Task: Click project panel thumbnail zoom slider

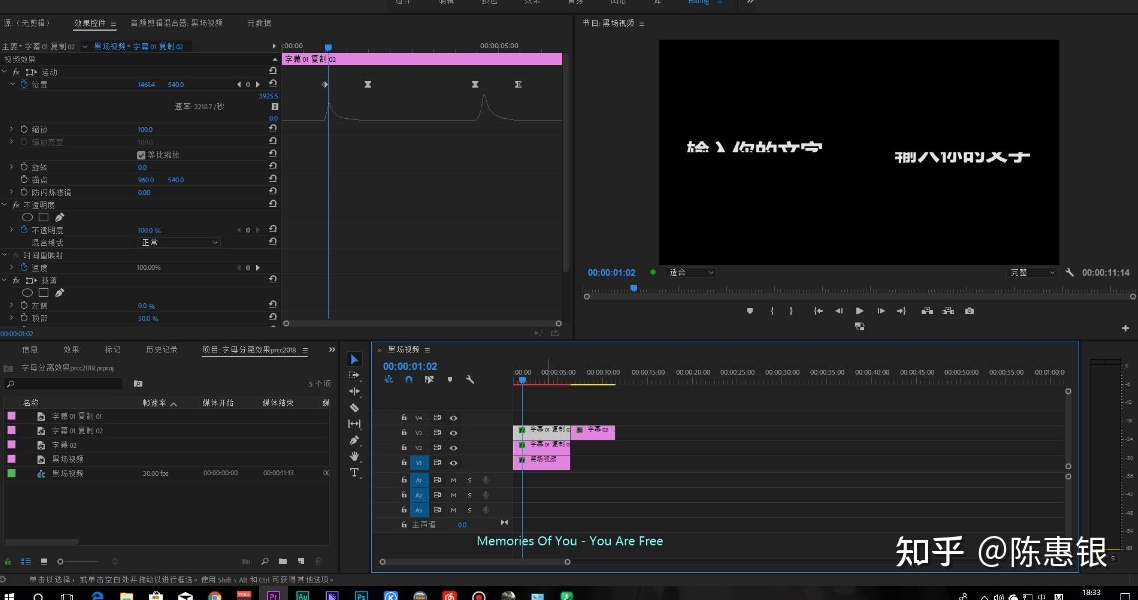Action: point(78,562)
